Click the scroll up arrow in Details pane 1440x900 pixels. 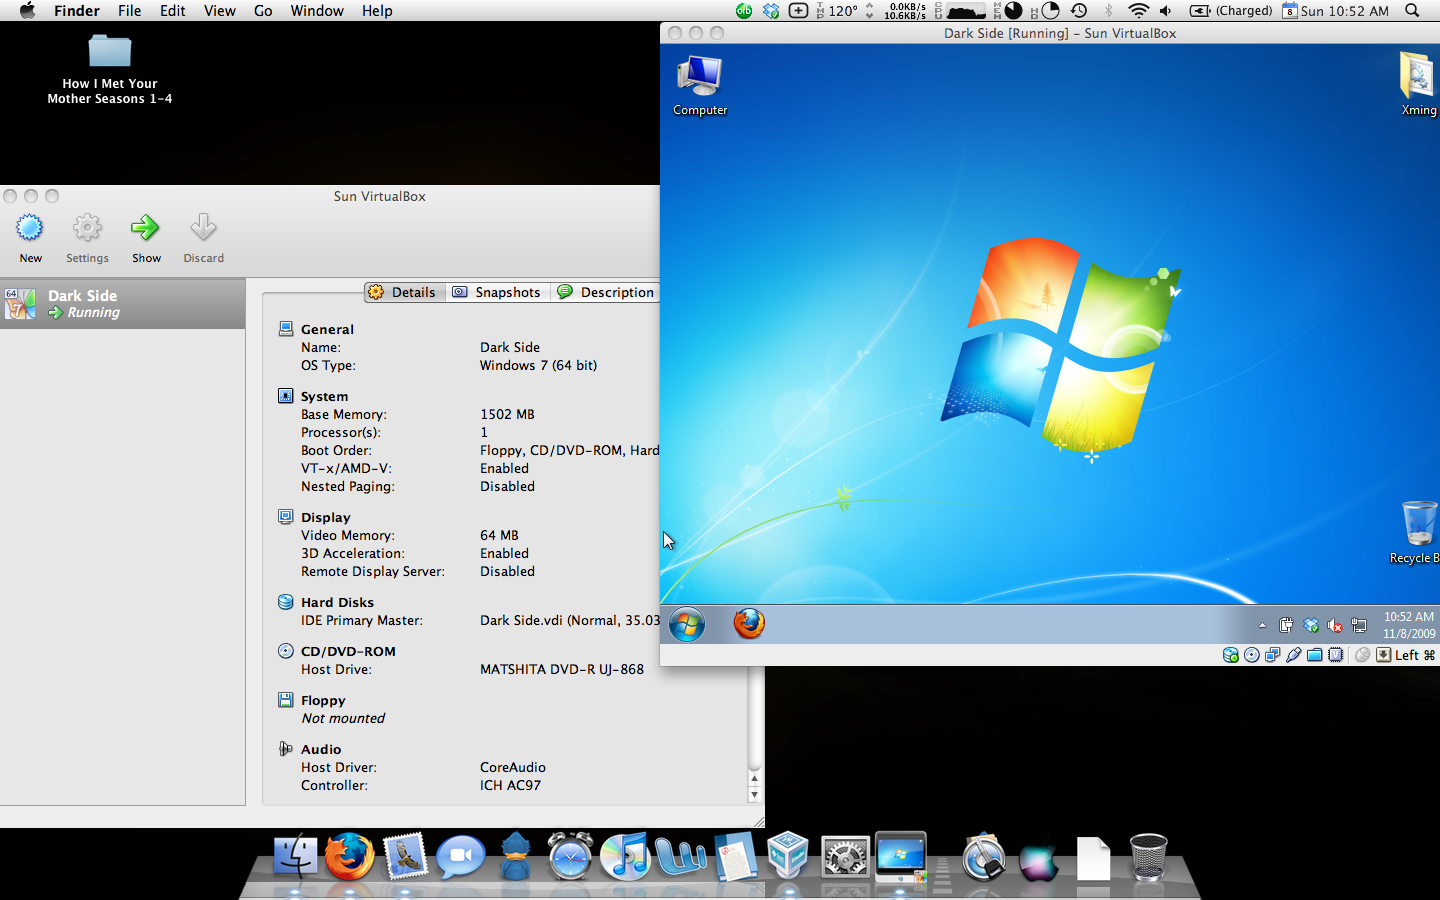point(754,778)
